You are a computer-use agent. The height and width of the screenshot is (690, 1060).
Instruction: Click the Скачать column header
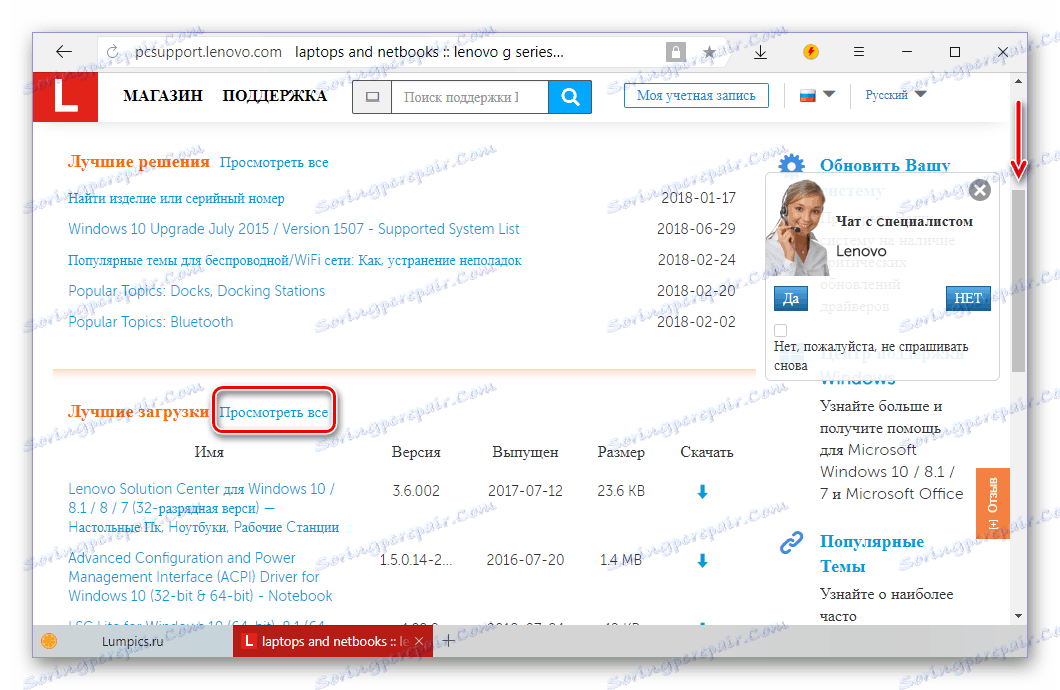coord(706,453)
